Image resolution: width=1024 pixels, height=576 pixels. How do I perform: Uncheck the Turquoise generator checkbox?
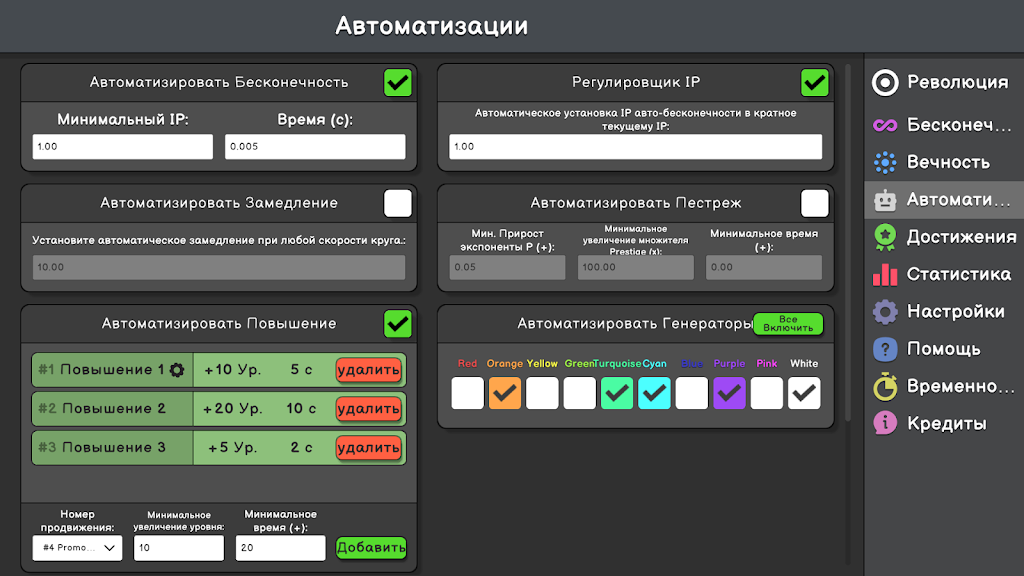point(617,393)
